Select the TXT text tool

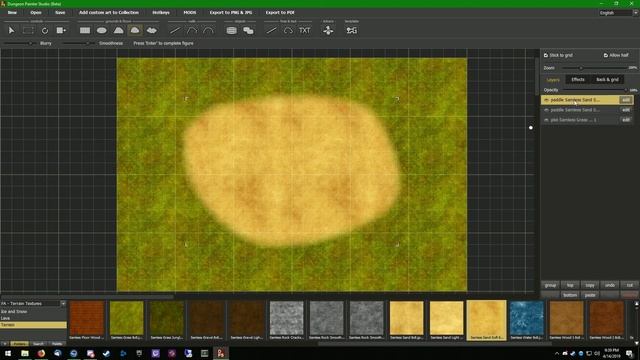pyautogui.click(x=305, y=31)
